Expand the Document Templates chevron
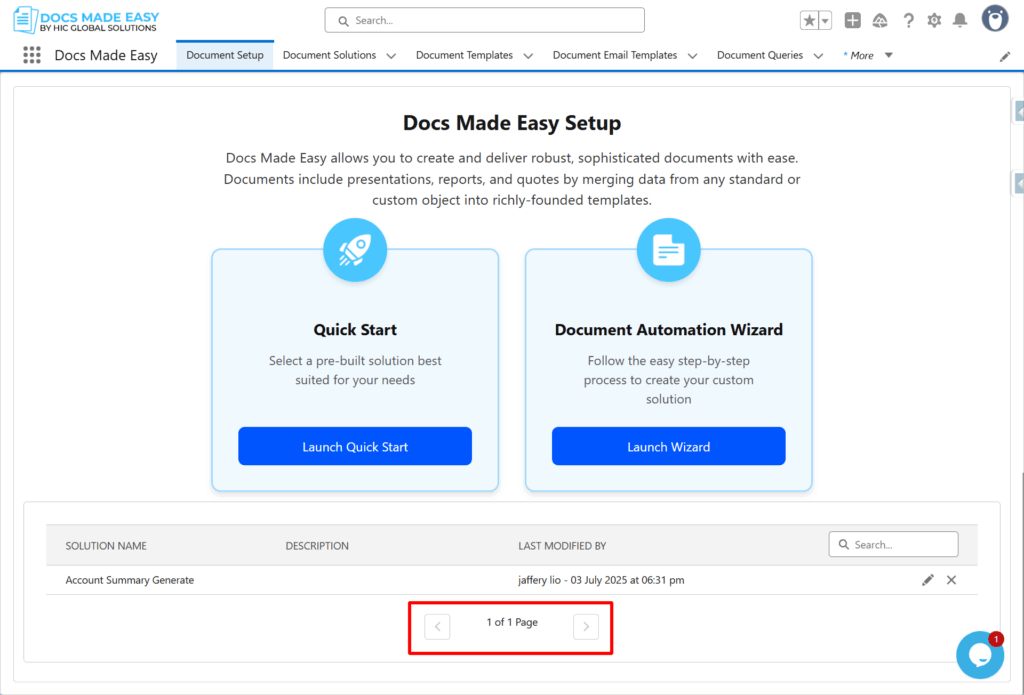 (x=528, y=56)
